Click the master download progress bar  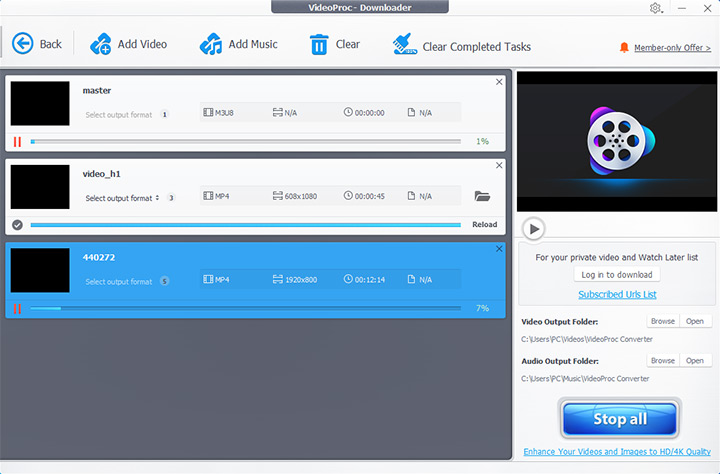coord(246,141)
